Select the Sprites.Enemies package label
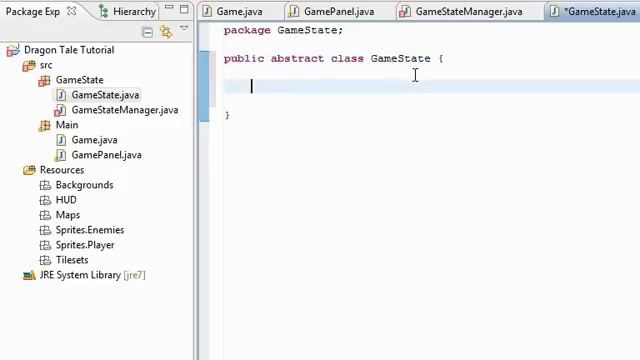Screen dimensions: 640x360 [90, 230]
